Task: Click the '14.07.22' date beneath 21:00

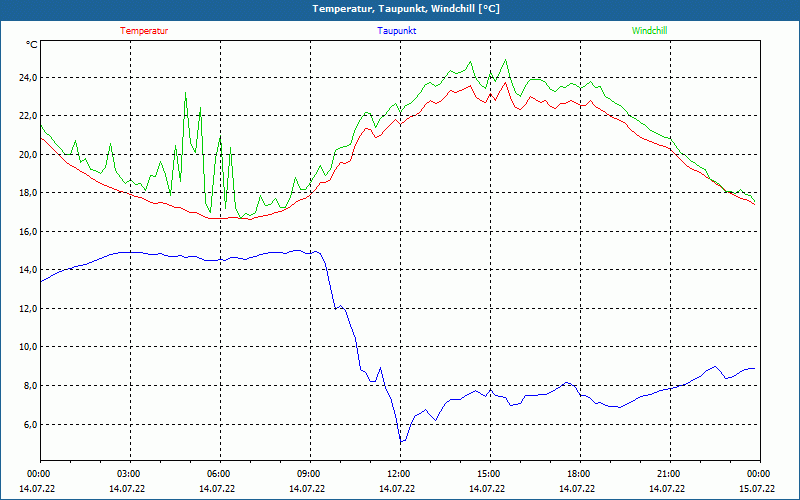Action: (x=667, y=488)
